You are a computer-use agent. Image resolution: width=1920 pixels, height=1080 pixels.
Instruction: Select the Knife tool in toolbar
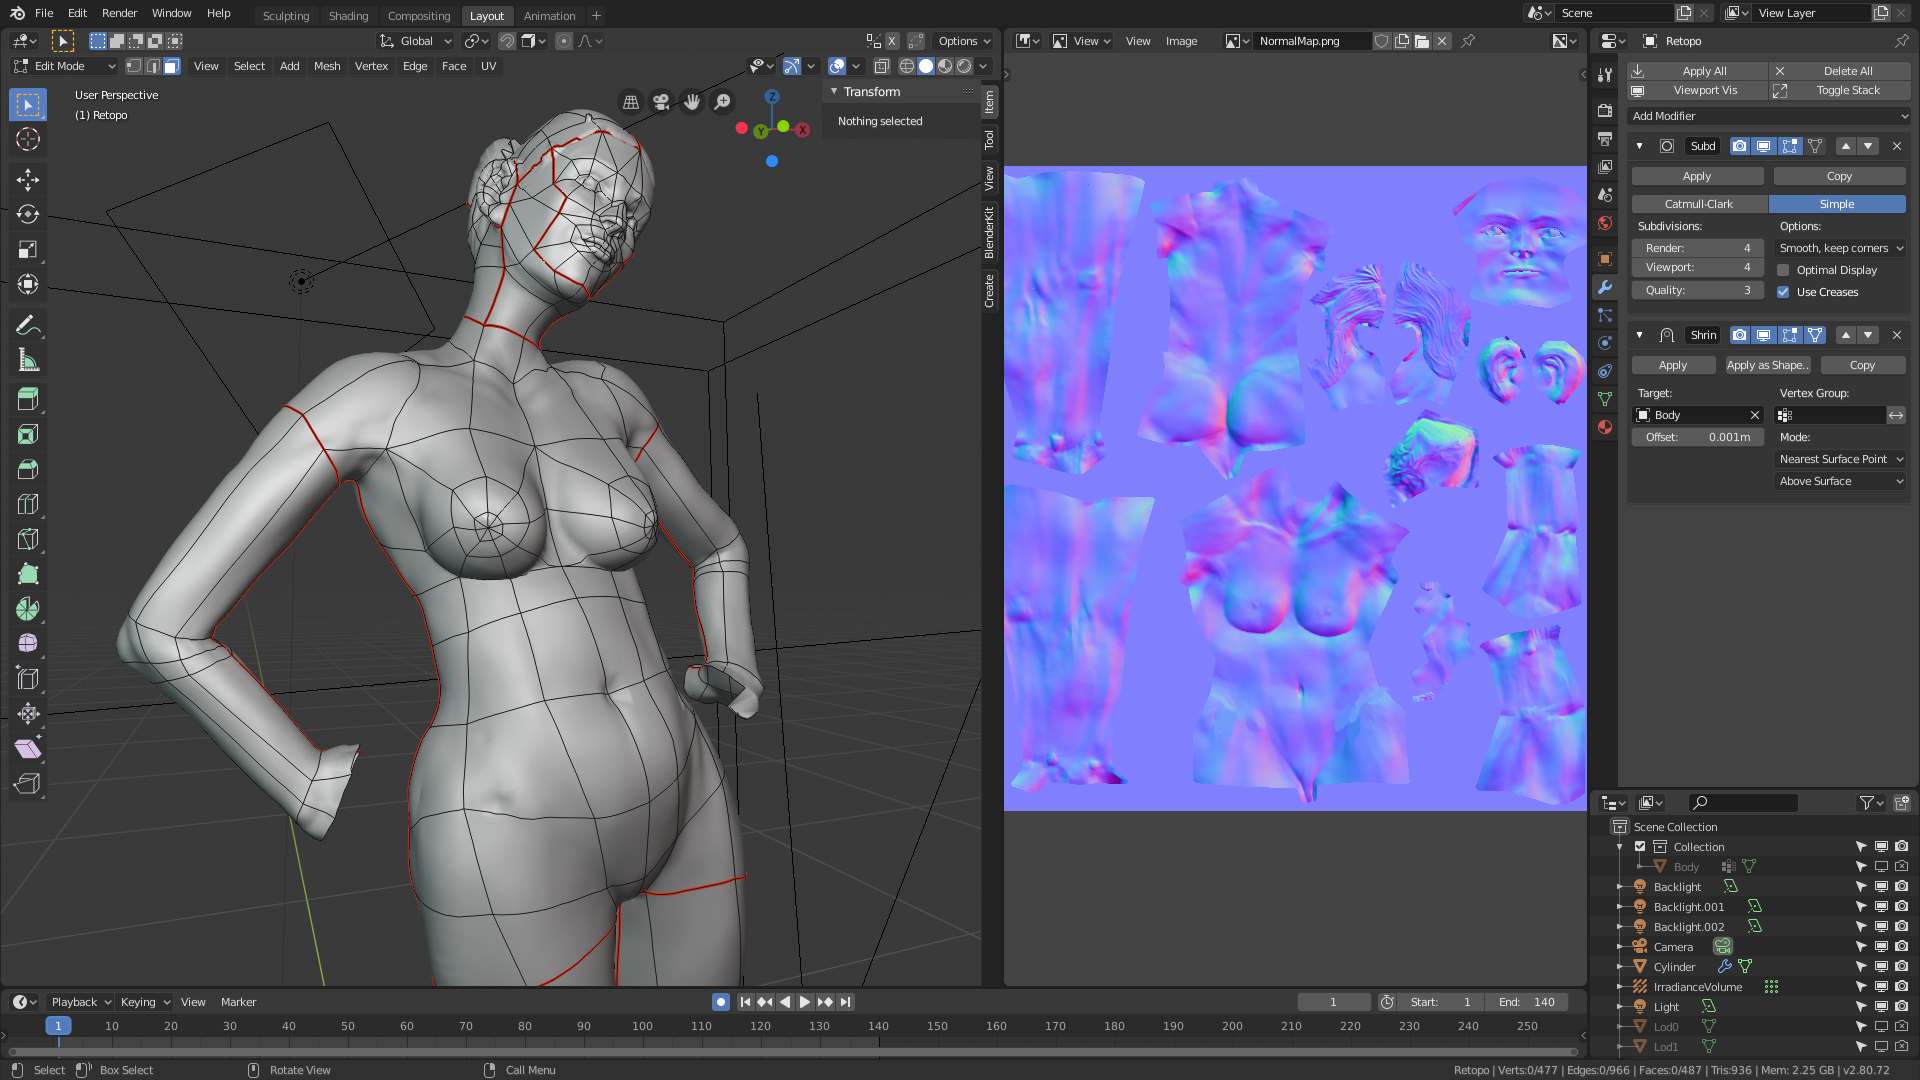click(28, 539)
